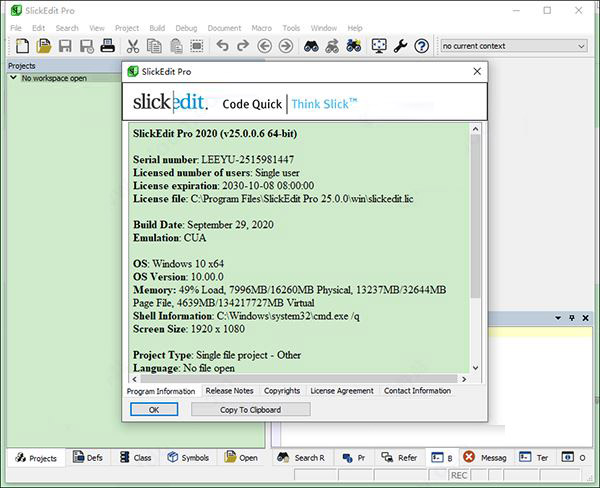Open the View menu

pyautogui.click(x=97, y=28)
